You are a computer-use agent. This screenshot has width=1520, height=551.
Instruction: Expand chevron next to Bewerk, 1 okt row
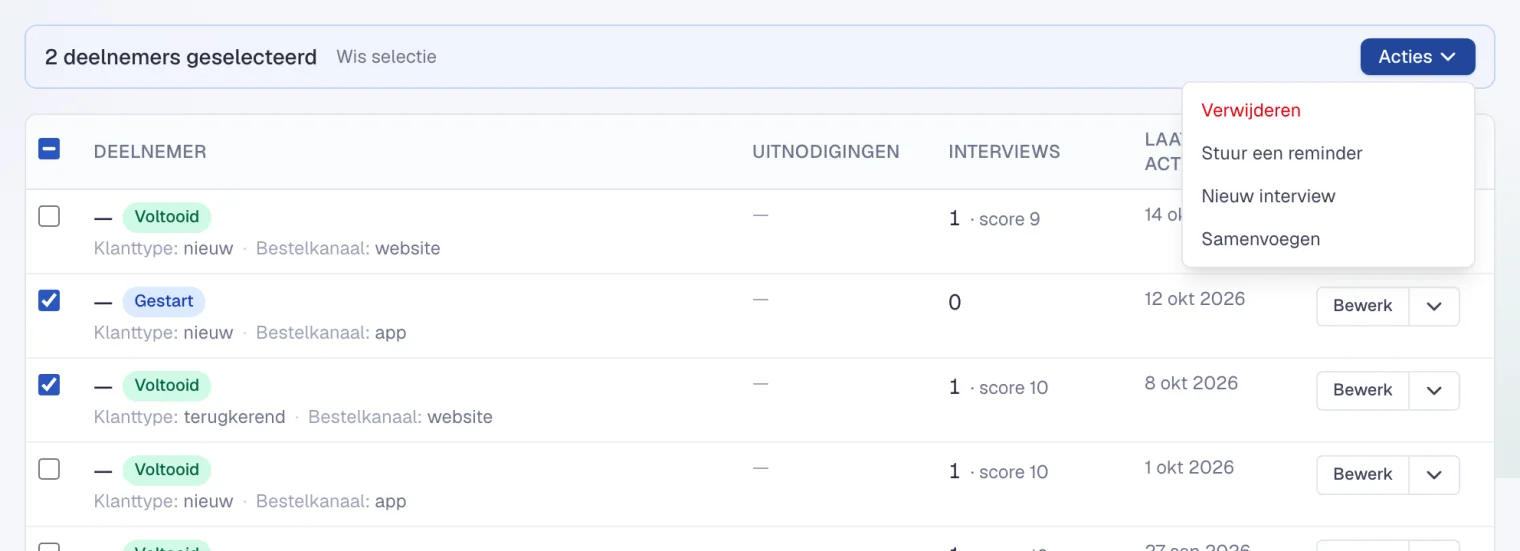1434,474
